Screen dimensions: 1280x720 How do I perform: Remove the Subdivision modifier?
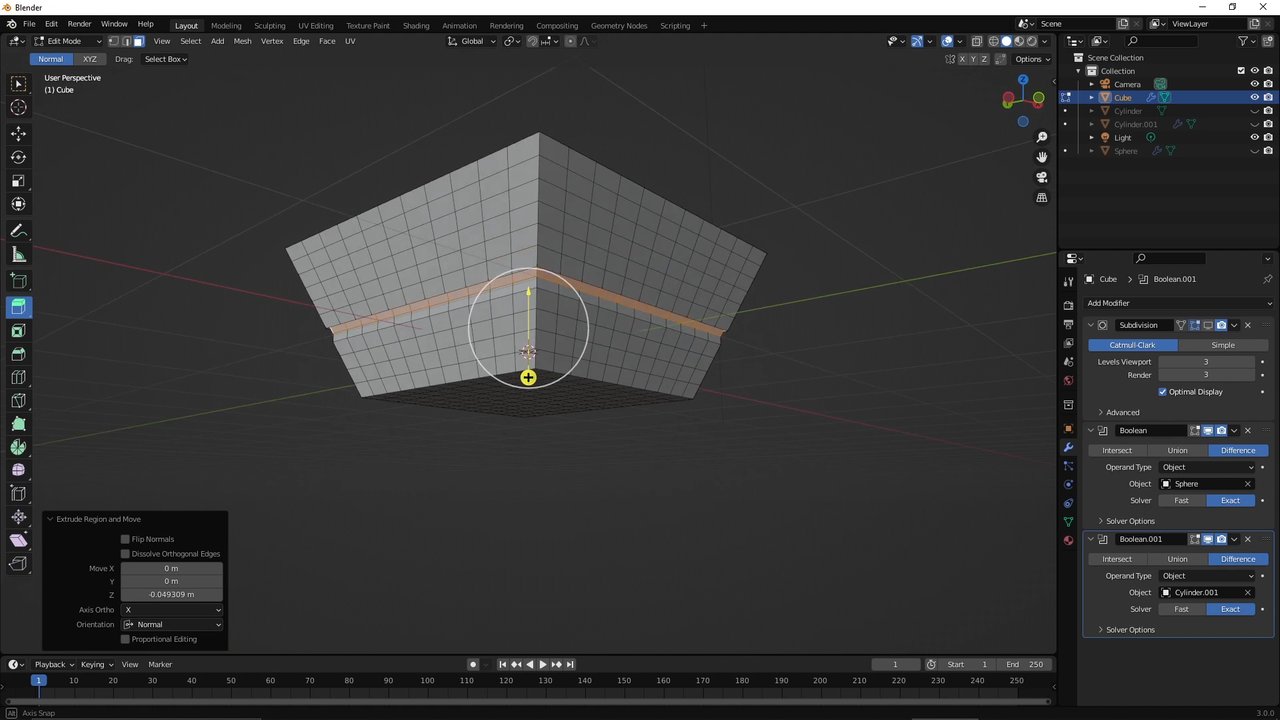click(1247, 325)
